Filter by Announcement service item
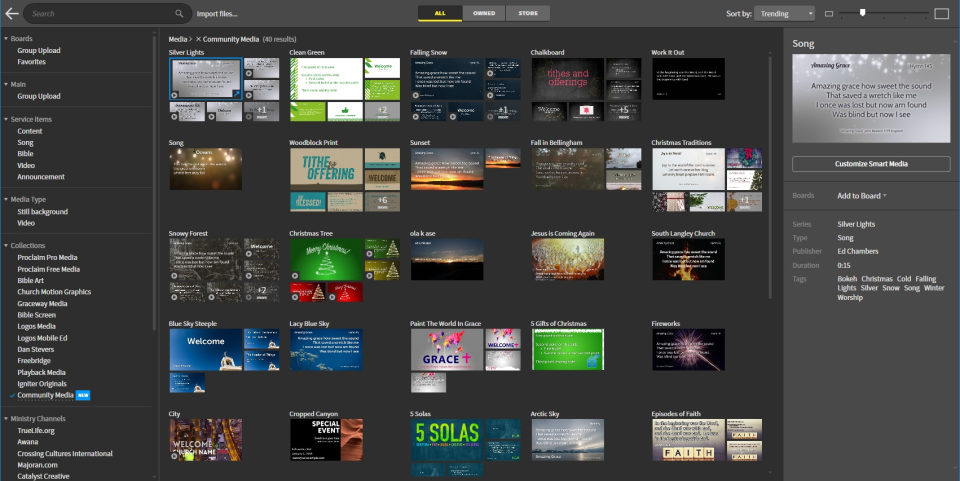Image resolution: width=960 pixels, height=481 pixels. click(x=40, y=177)
